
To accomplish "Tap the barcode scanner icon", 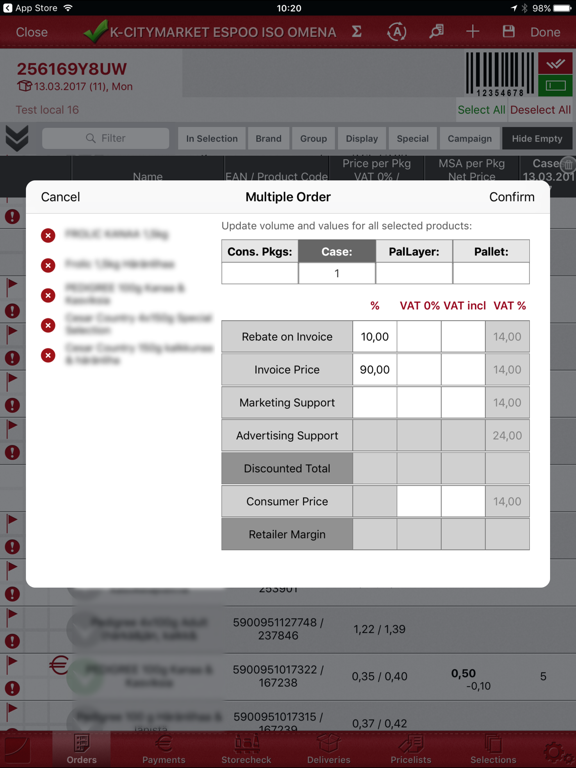I will 500,74.
